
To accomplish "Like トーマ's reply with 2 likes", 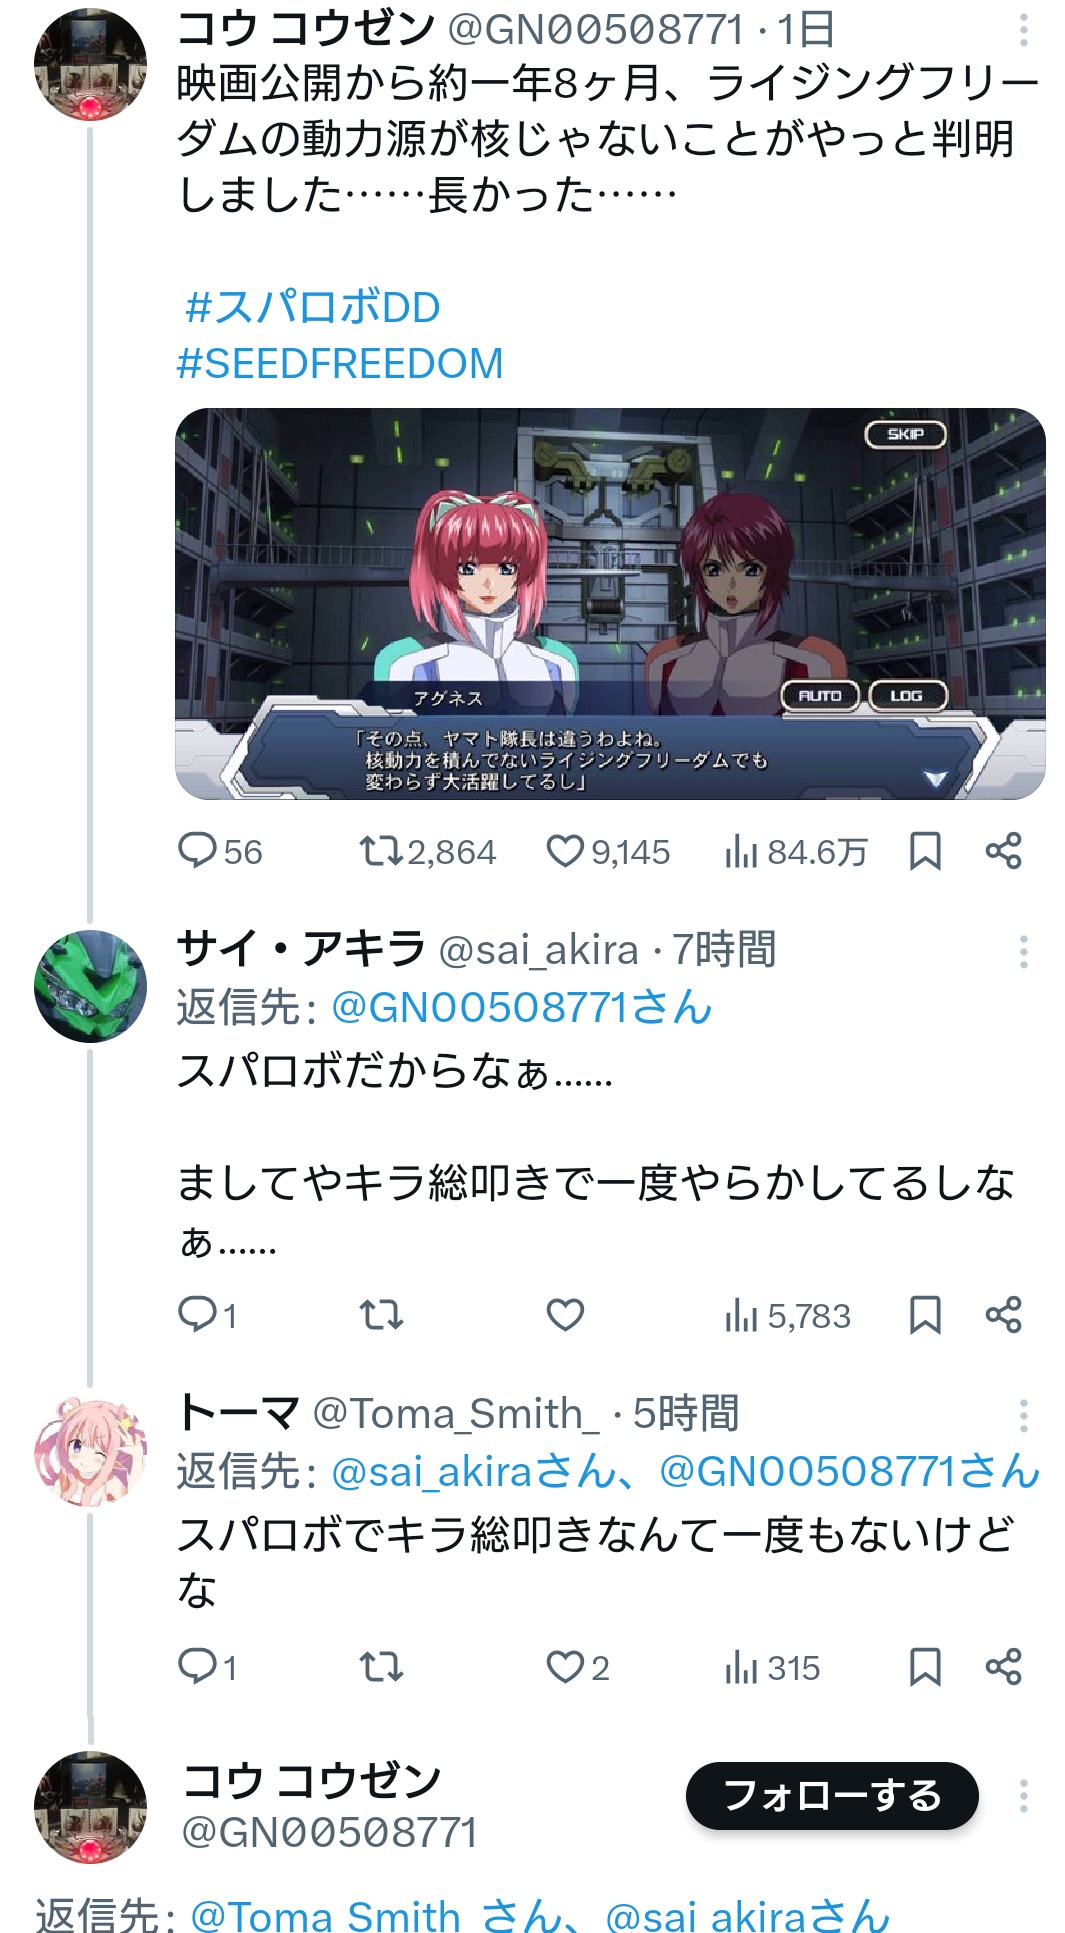I will (565, 1667).
